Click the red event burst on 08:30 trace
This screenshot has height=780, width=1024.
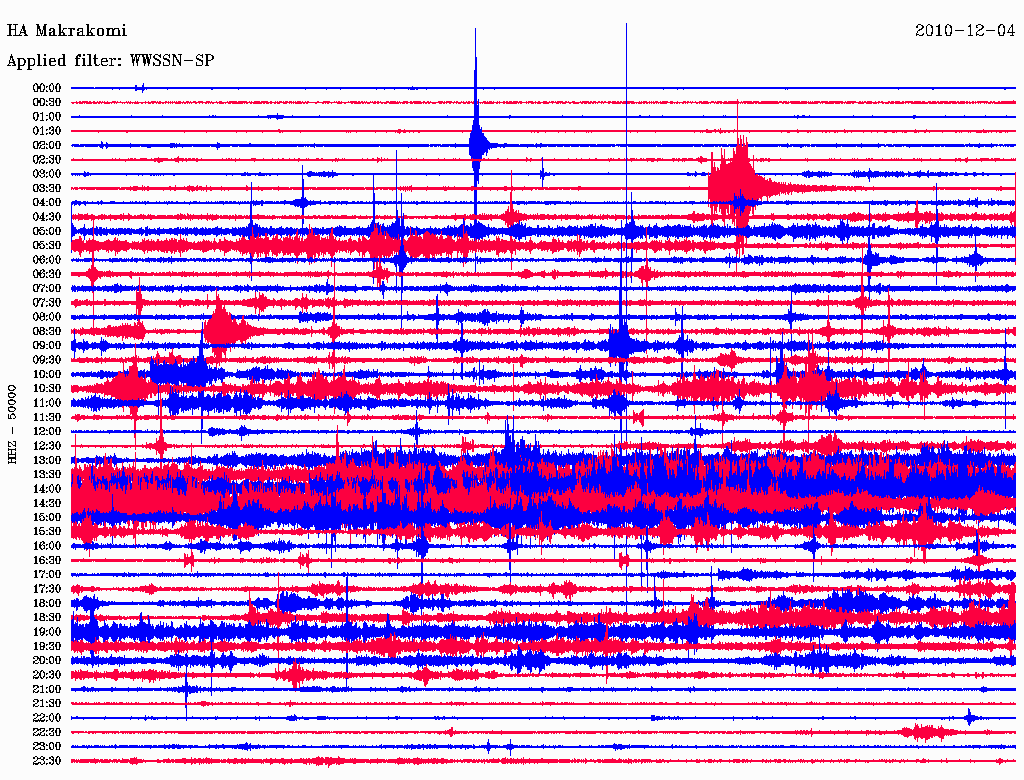[x=222, y=330]
